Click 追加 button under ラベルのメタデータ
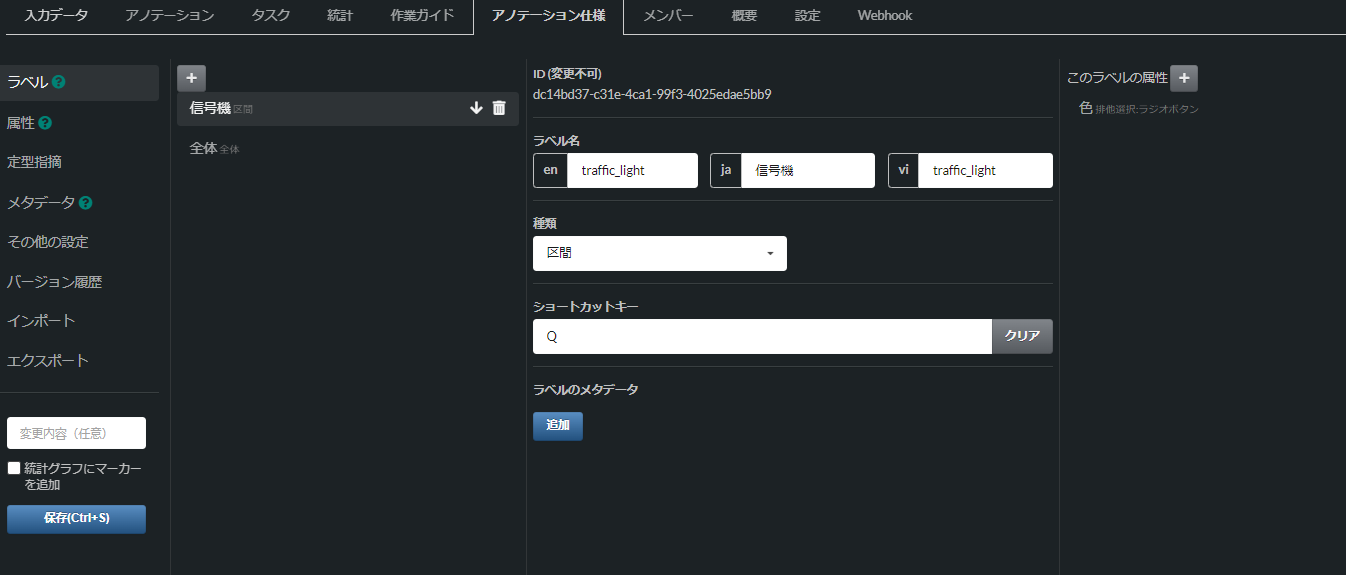This screenshot has height=575, width=1346. click(558, 426)
